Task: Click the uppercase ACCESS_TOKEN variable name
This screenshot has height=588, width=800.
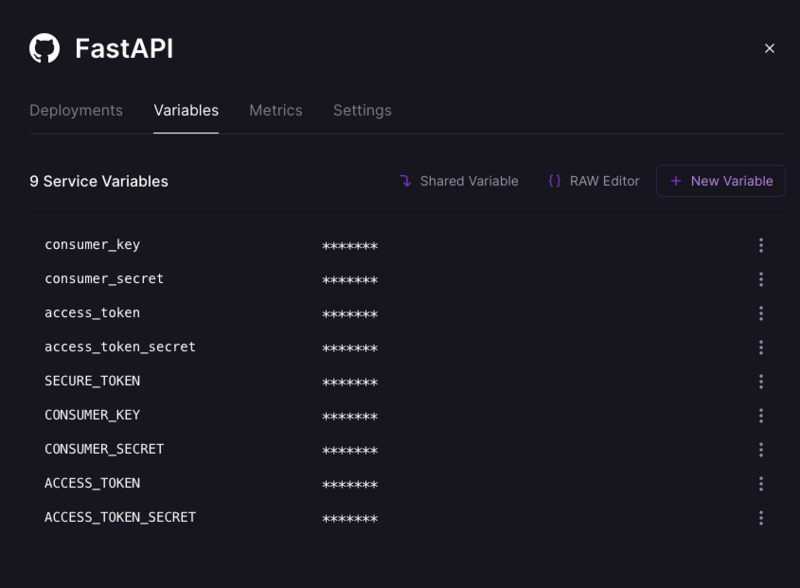Action: click(x=92, y=483)
